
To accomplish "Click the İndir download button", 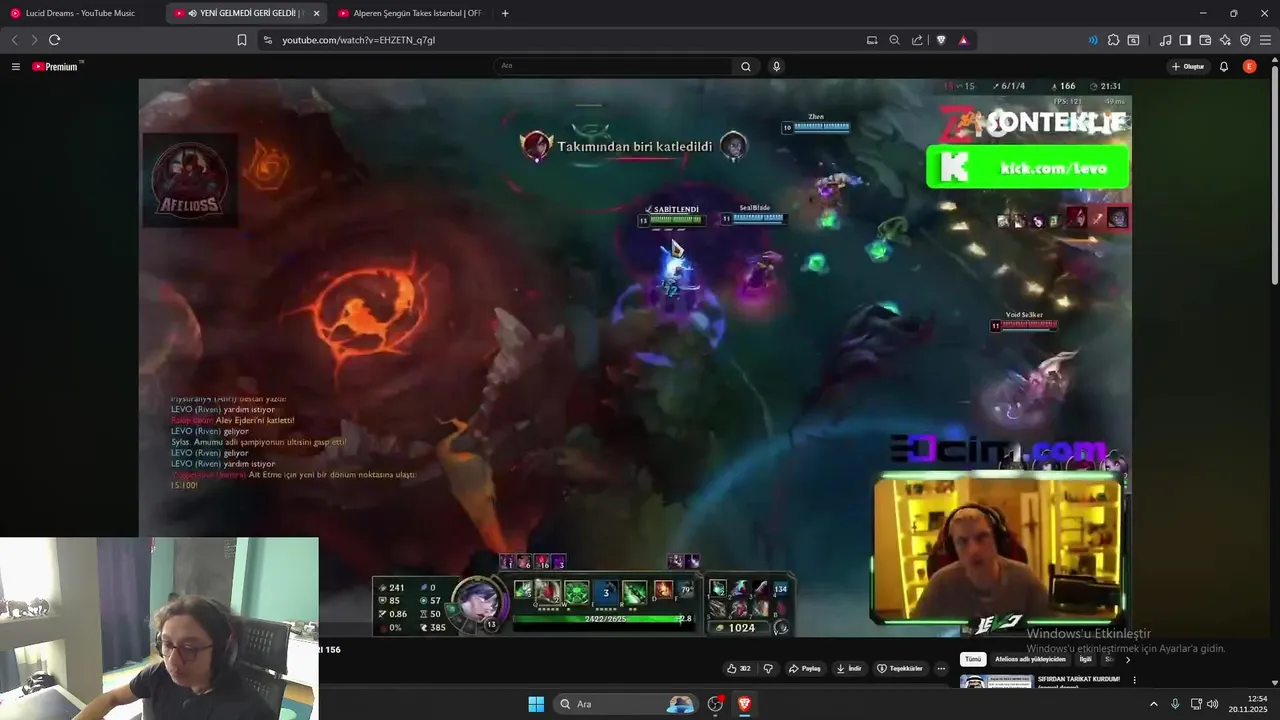I will pos(849,668).
